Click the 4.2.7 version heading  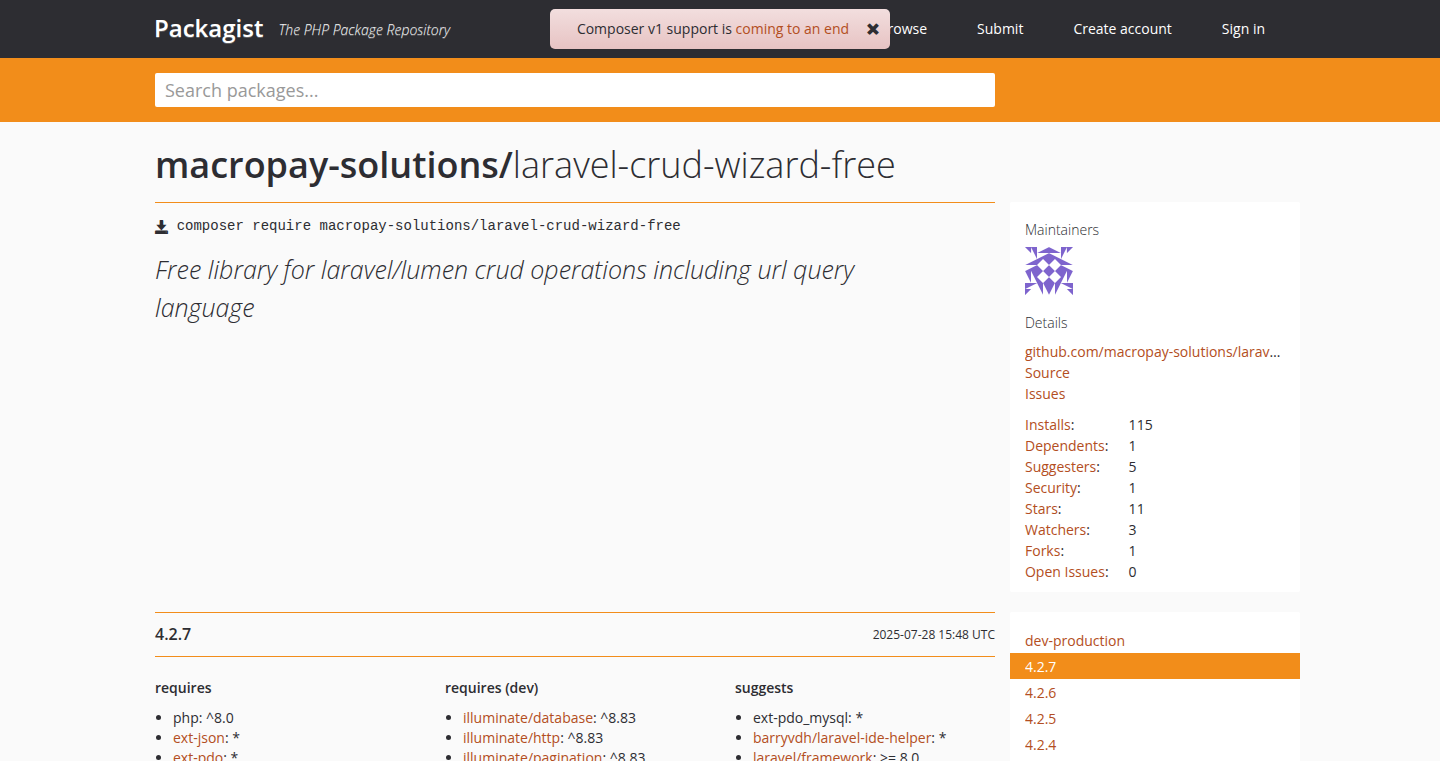(173, 634)
